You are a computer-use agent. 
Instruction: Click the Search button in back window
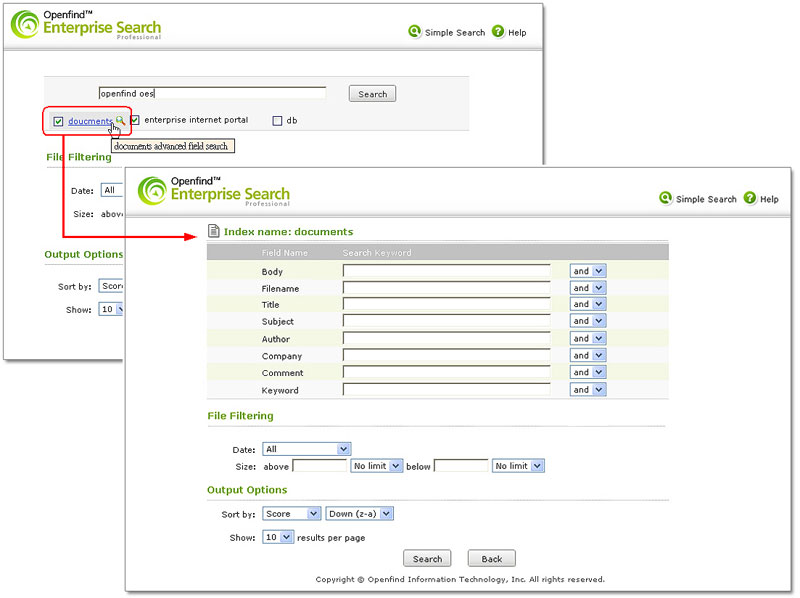click(372, 94)
